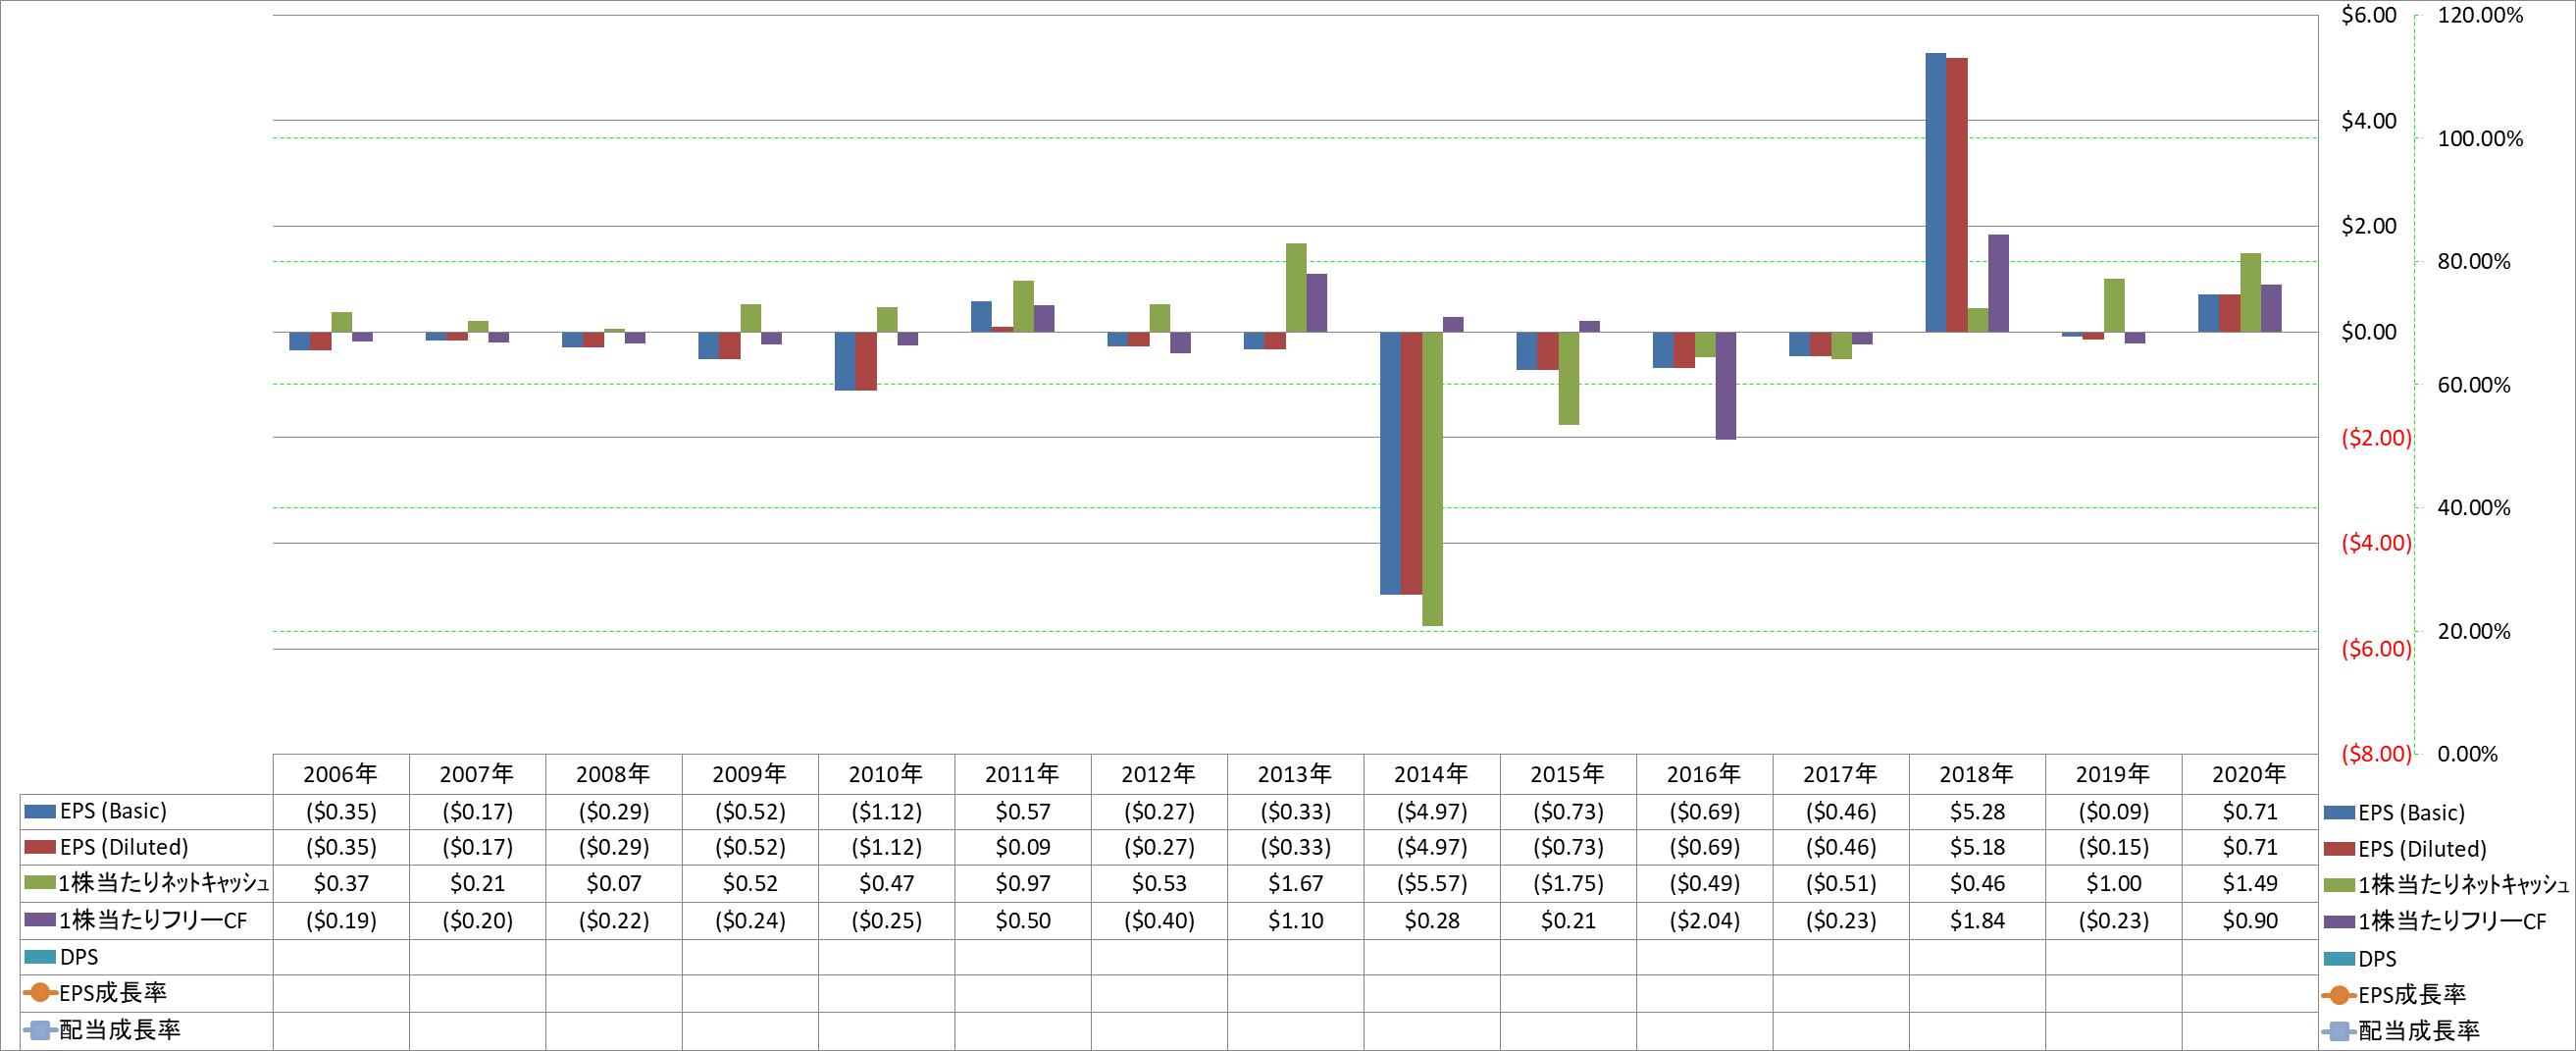Click the ($2.04) free CF cell for 2016
This screenshot has width=2576, height=1051.
(1704, 920)
